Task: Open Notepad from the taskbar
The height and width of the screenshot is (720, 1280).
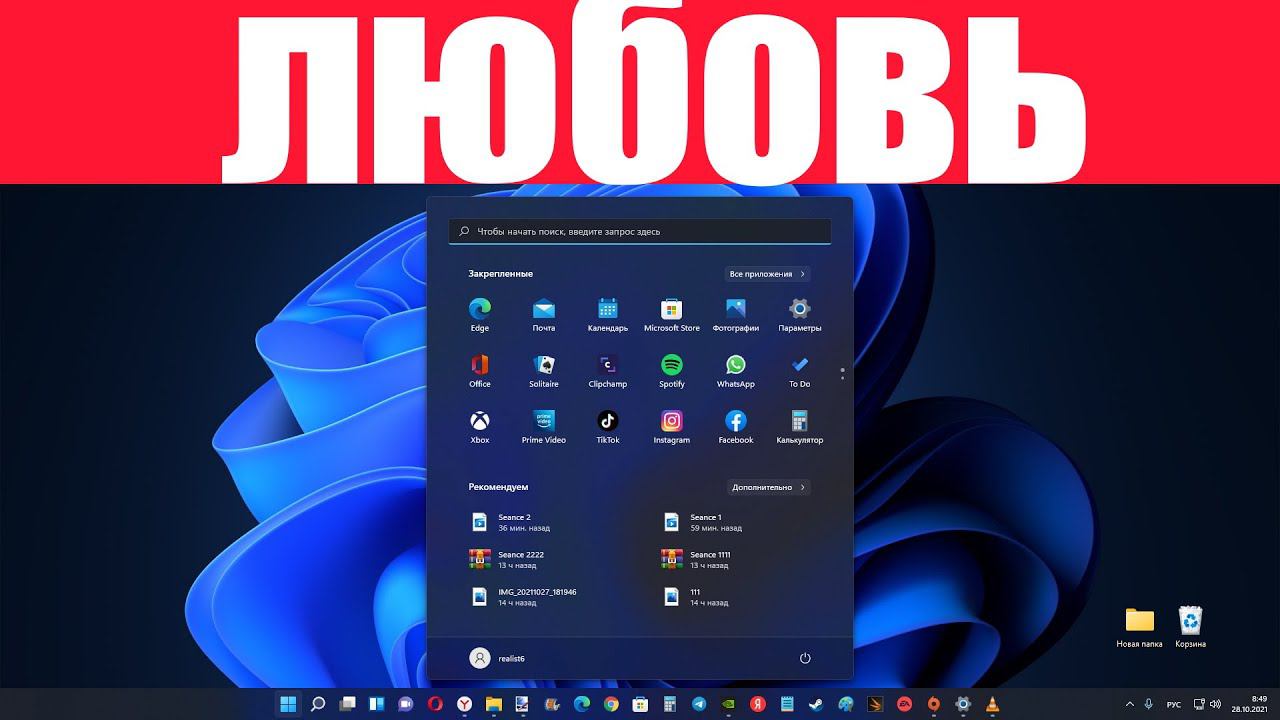Action: [x=787, y=704]
